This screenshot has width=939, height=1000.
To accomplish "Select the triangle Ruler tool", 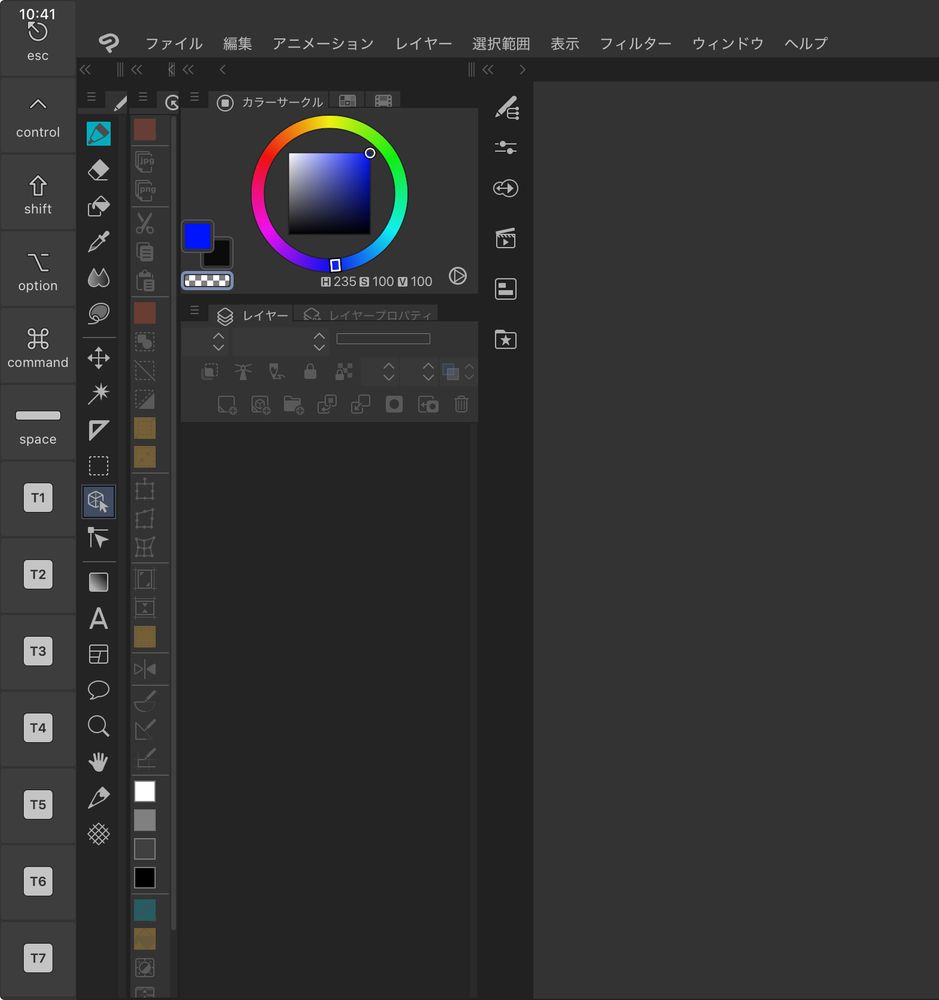I will pyautogui.click(x=98, y=430).
